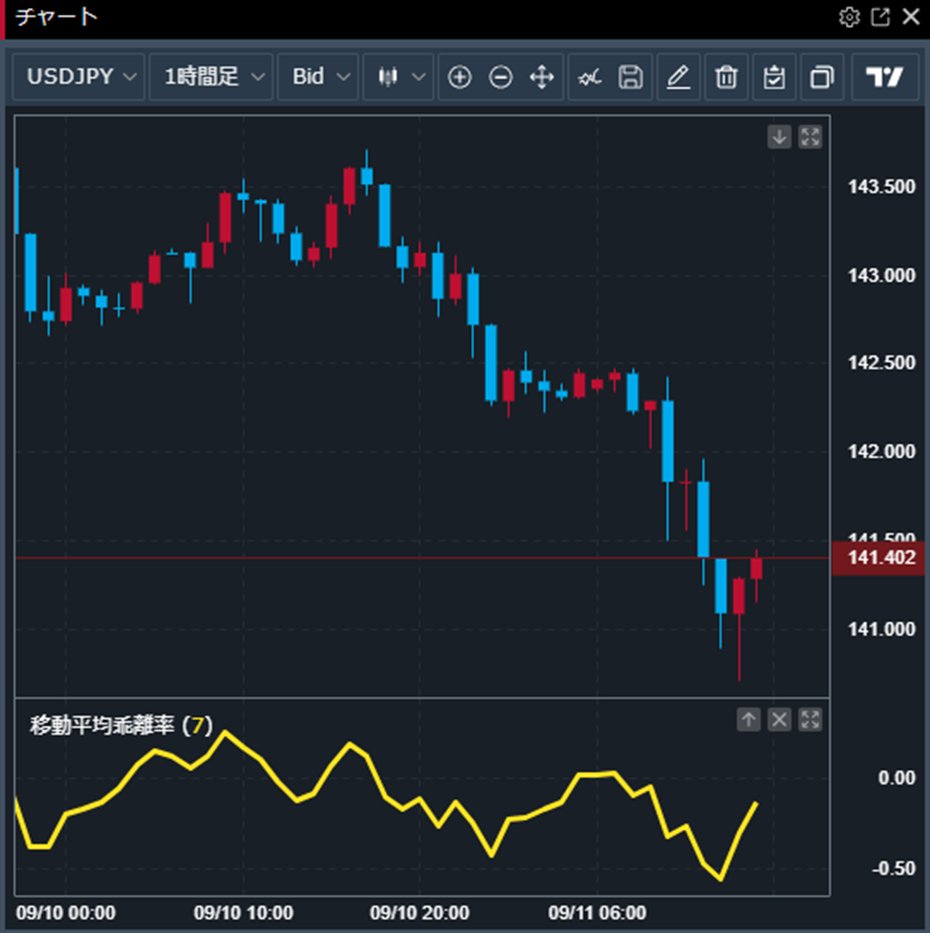This screenshot has height=933, width=930.
Task: Open chart settings gear icon
Action: tap(849, 17)
